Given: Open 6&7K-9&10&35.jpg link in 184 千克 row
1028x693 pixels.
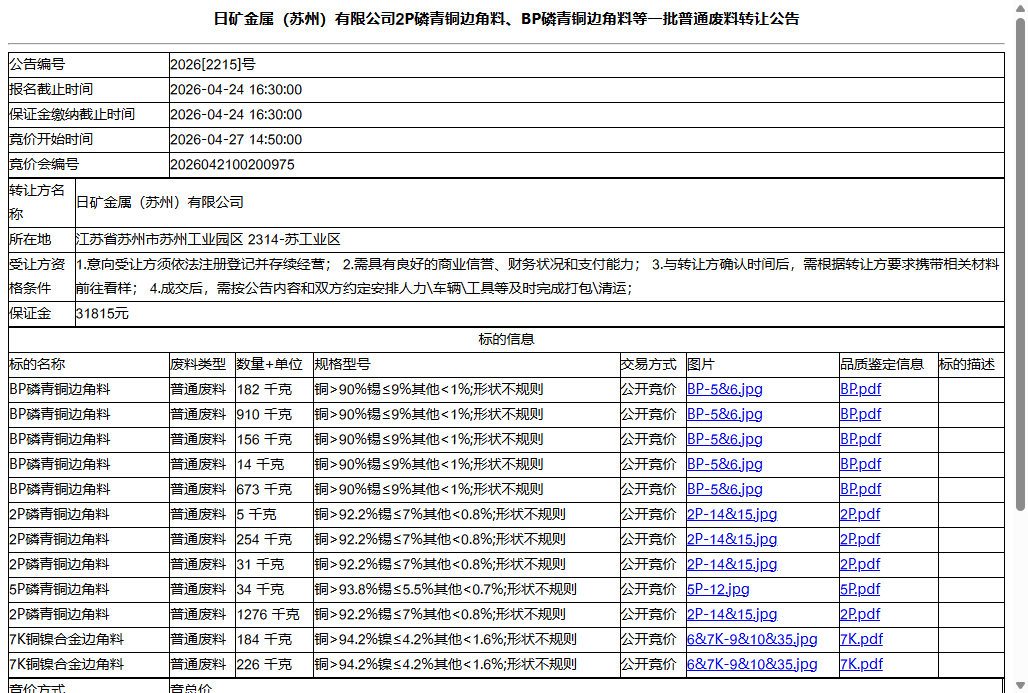Looking at the screenshot, I should [752, 639].
